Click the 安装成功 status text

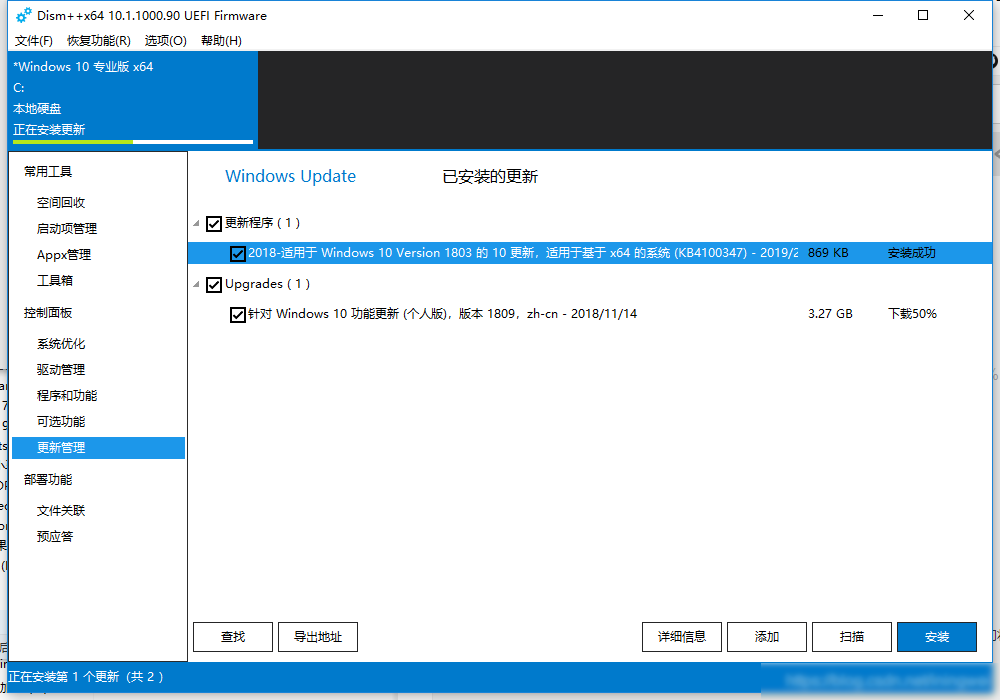point(911,253)
